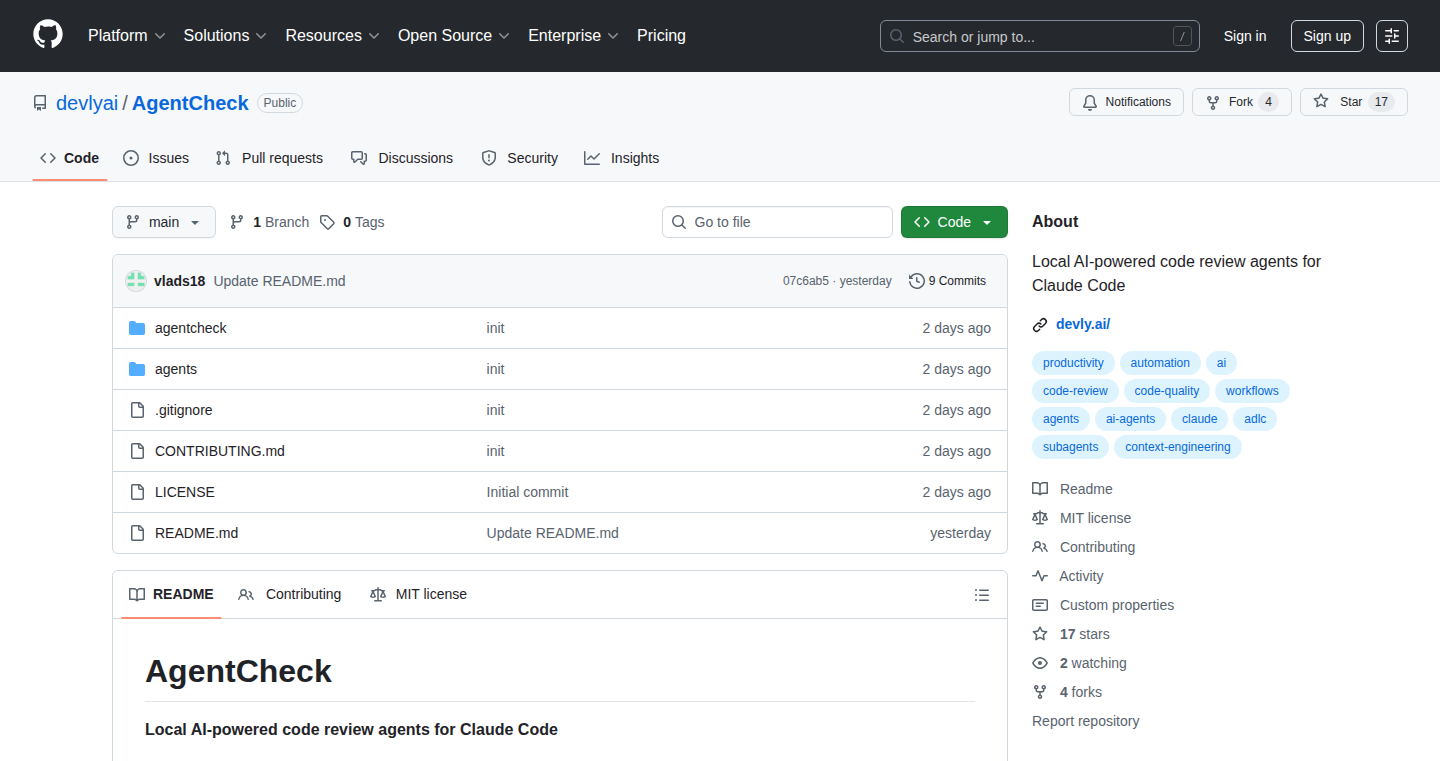Switch to the Insights tab
1440x761 pixels.
(x=622, y=158)
